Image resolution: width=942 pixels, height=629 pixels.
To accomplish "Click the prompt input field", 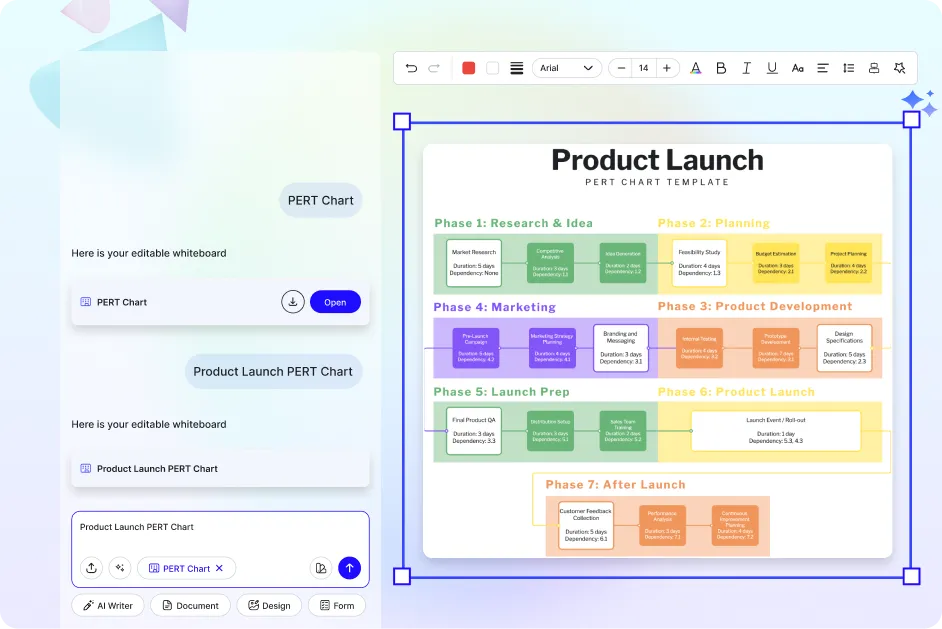I will (x=220, y=527).
